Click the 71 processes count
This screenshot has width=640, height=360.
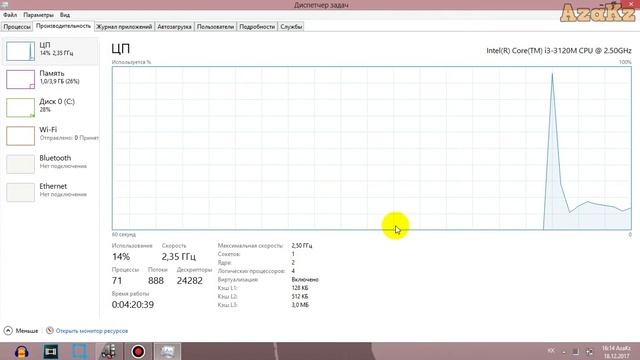(x=117, y=281)
